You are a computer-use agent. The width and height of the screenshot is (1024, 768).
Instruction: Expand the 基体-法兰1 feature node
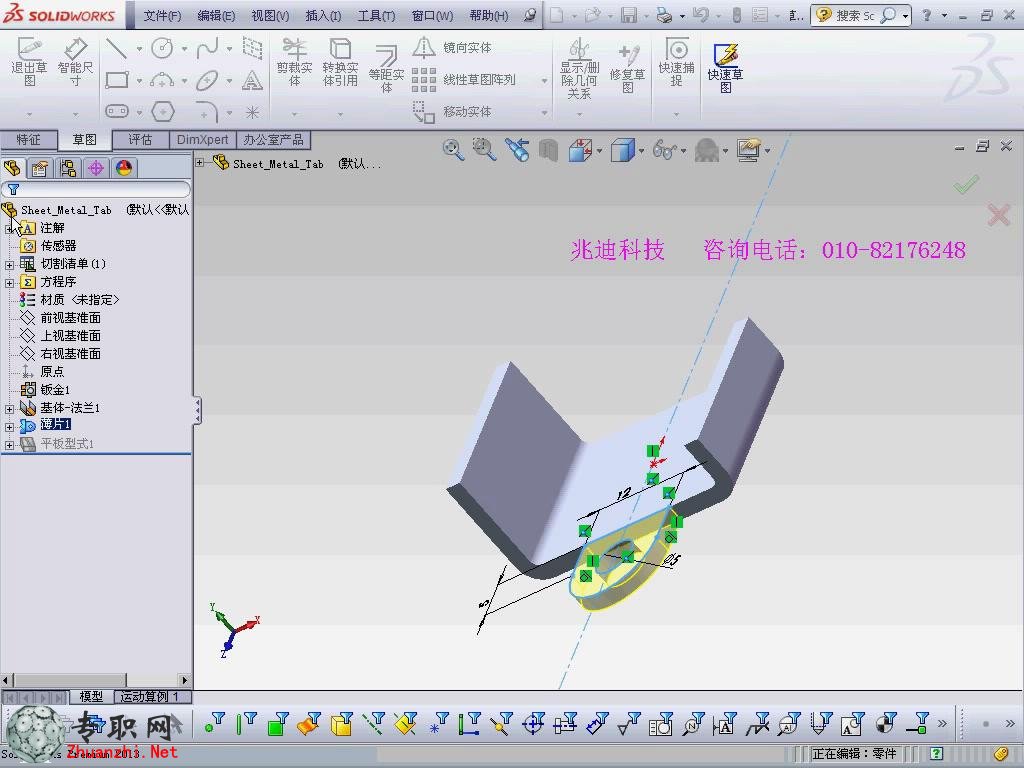(9, 409)
